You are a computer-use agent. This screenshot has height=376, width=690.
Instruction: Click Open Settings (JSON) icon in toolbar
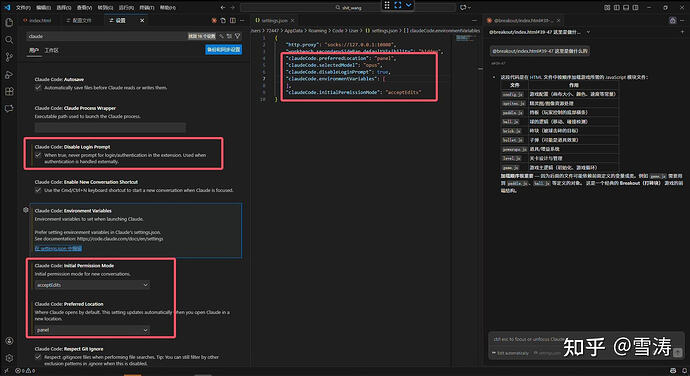point(223,21)
